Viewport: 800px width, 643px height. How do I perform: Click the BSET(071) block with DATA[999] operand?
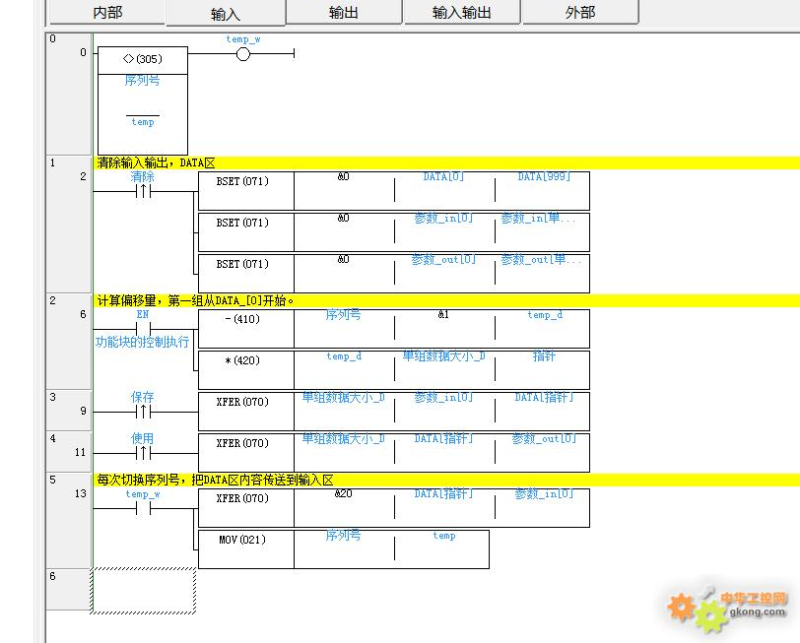243,181
